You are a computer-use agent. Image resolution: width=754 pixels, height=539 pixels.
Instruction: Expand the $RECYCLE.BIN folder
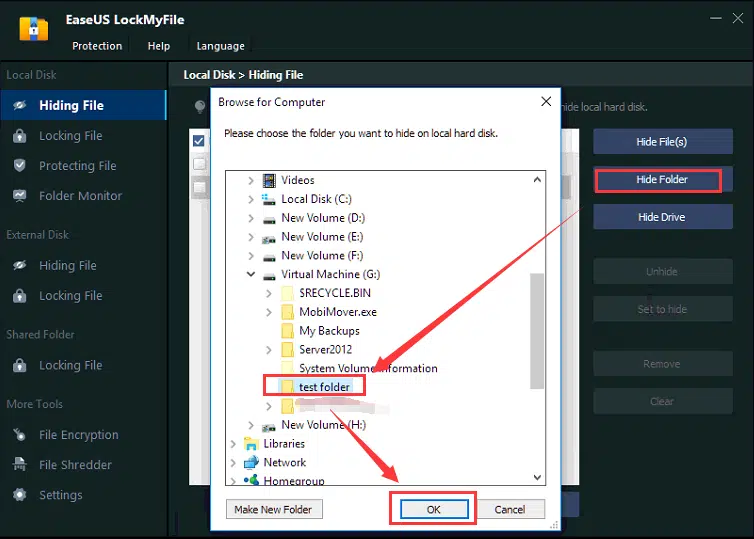(x=269, y=293)
